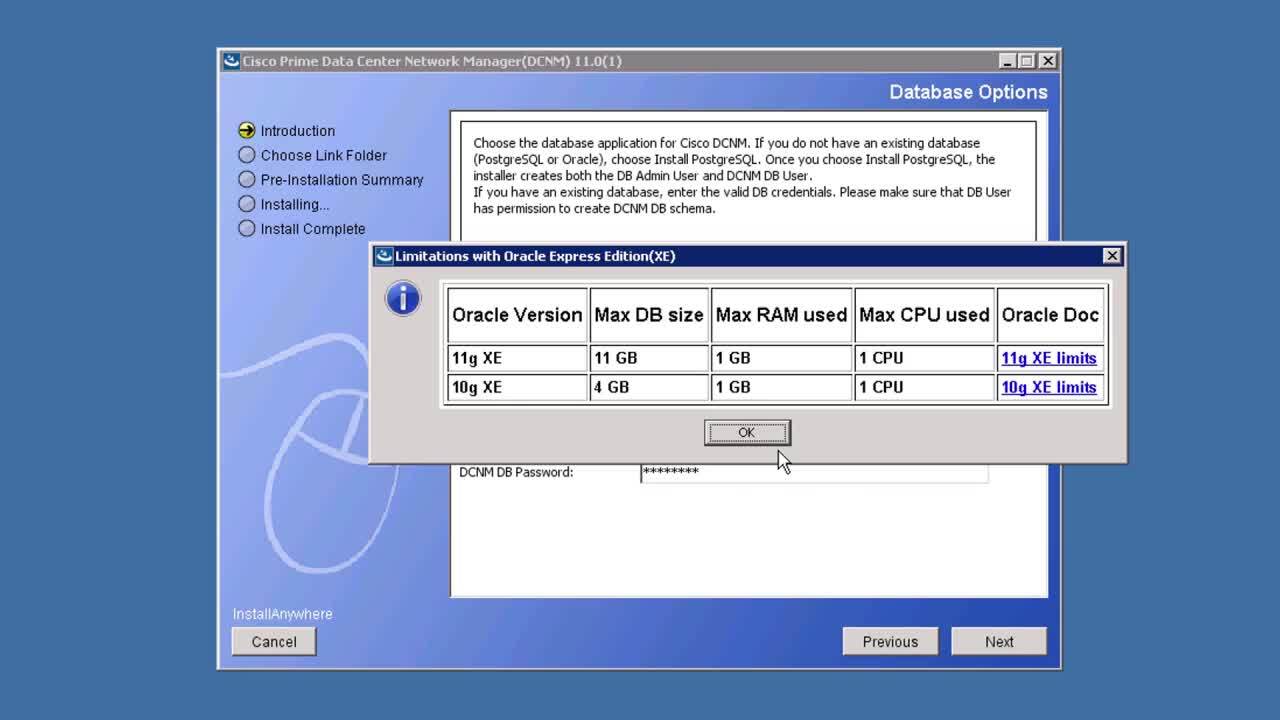Viewport: 1280px width, 720px height.
Task: Click the blue information icon in dialog
Action: coord(403,298)
